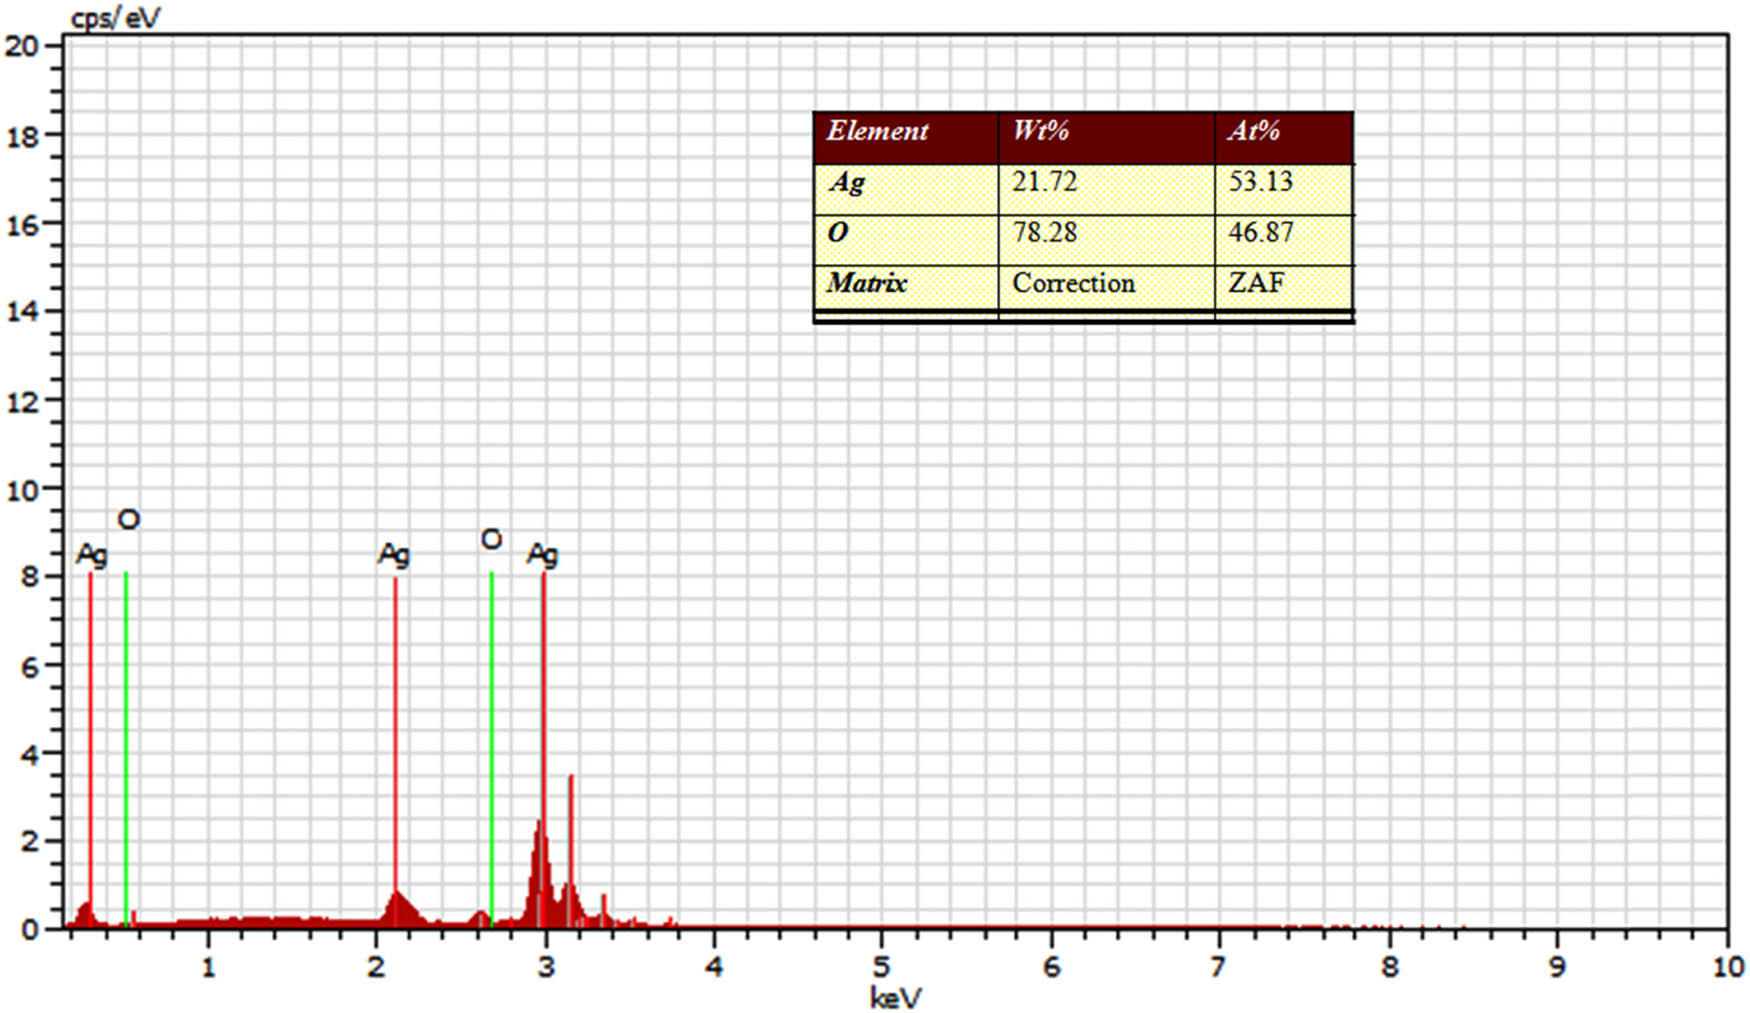Select the Ag row label in the table
Viewport: 1750px width, 1013px height.
[846, 182]
